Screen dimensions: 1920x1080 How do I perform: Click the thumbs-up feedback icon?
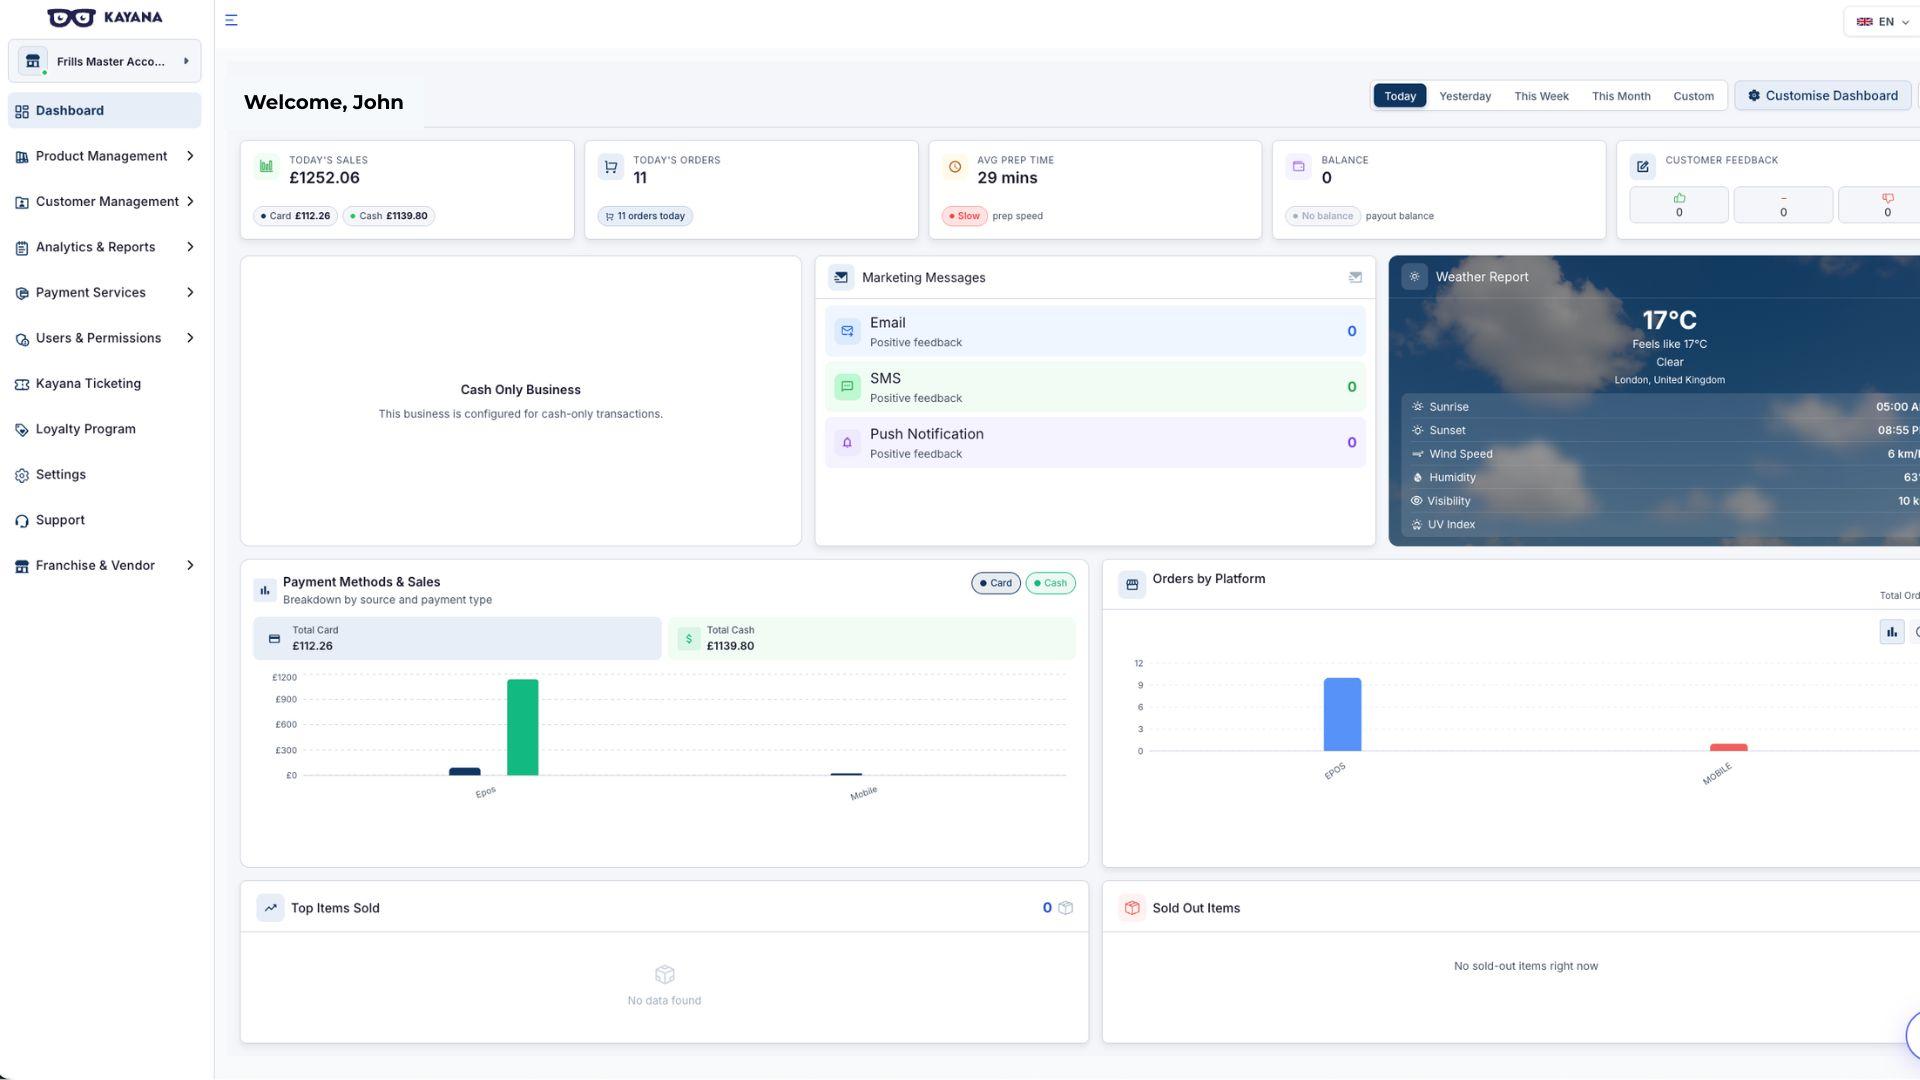pyautogui.click(x=1679, y=198)
